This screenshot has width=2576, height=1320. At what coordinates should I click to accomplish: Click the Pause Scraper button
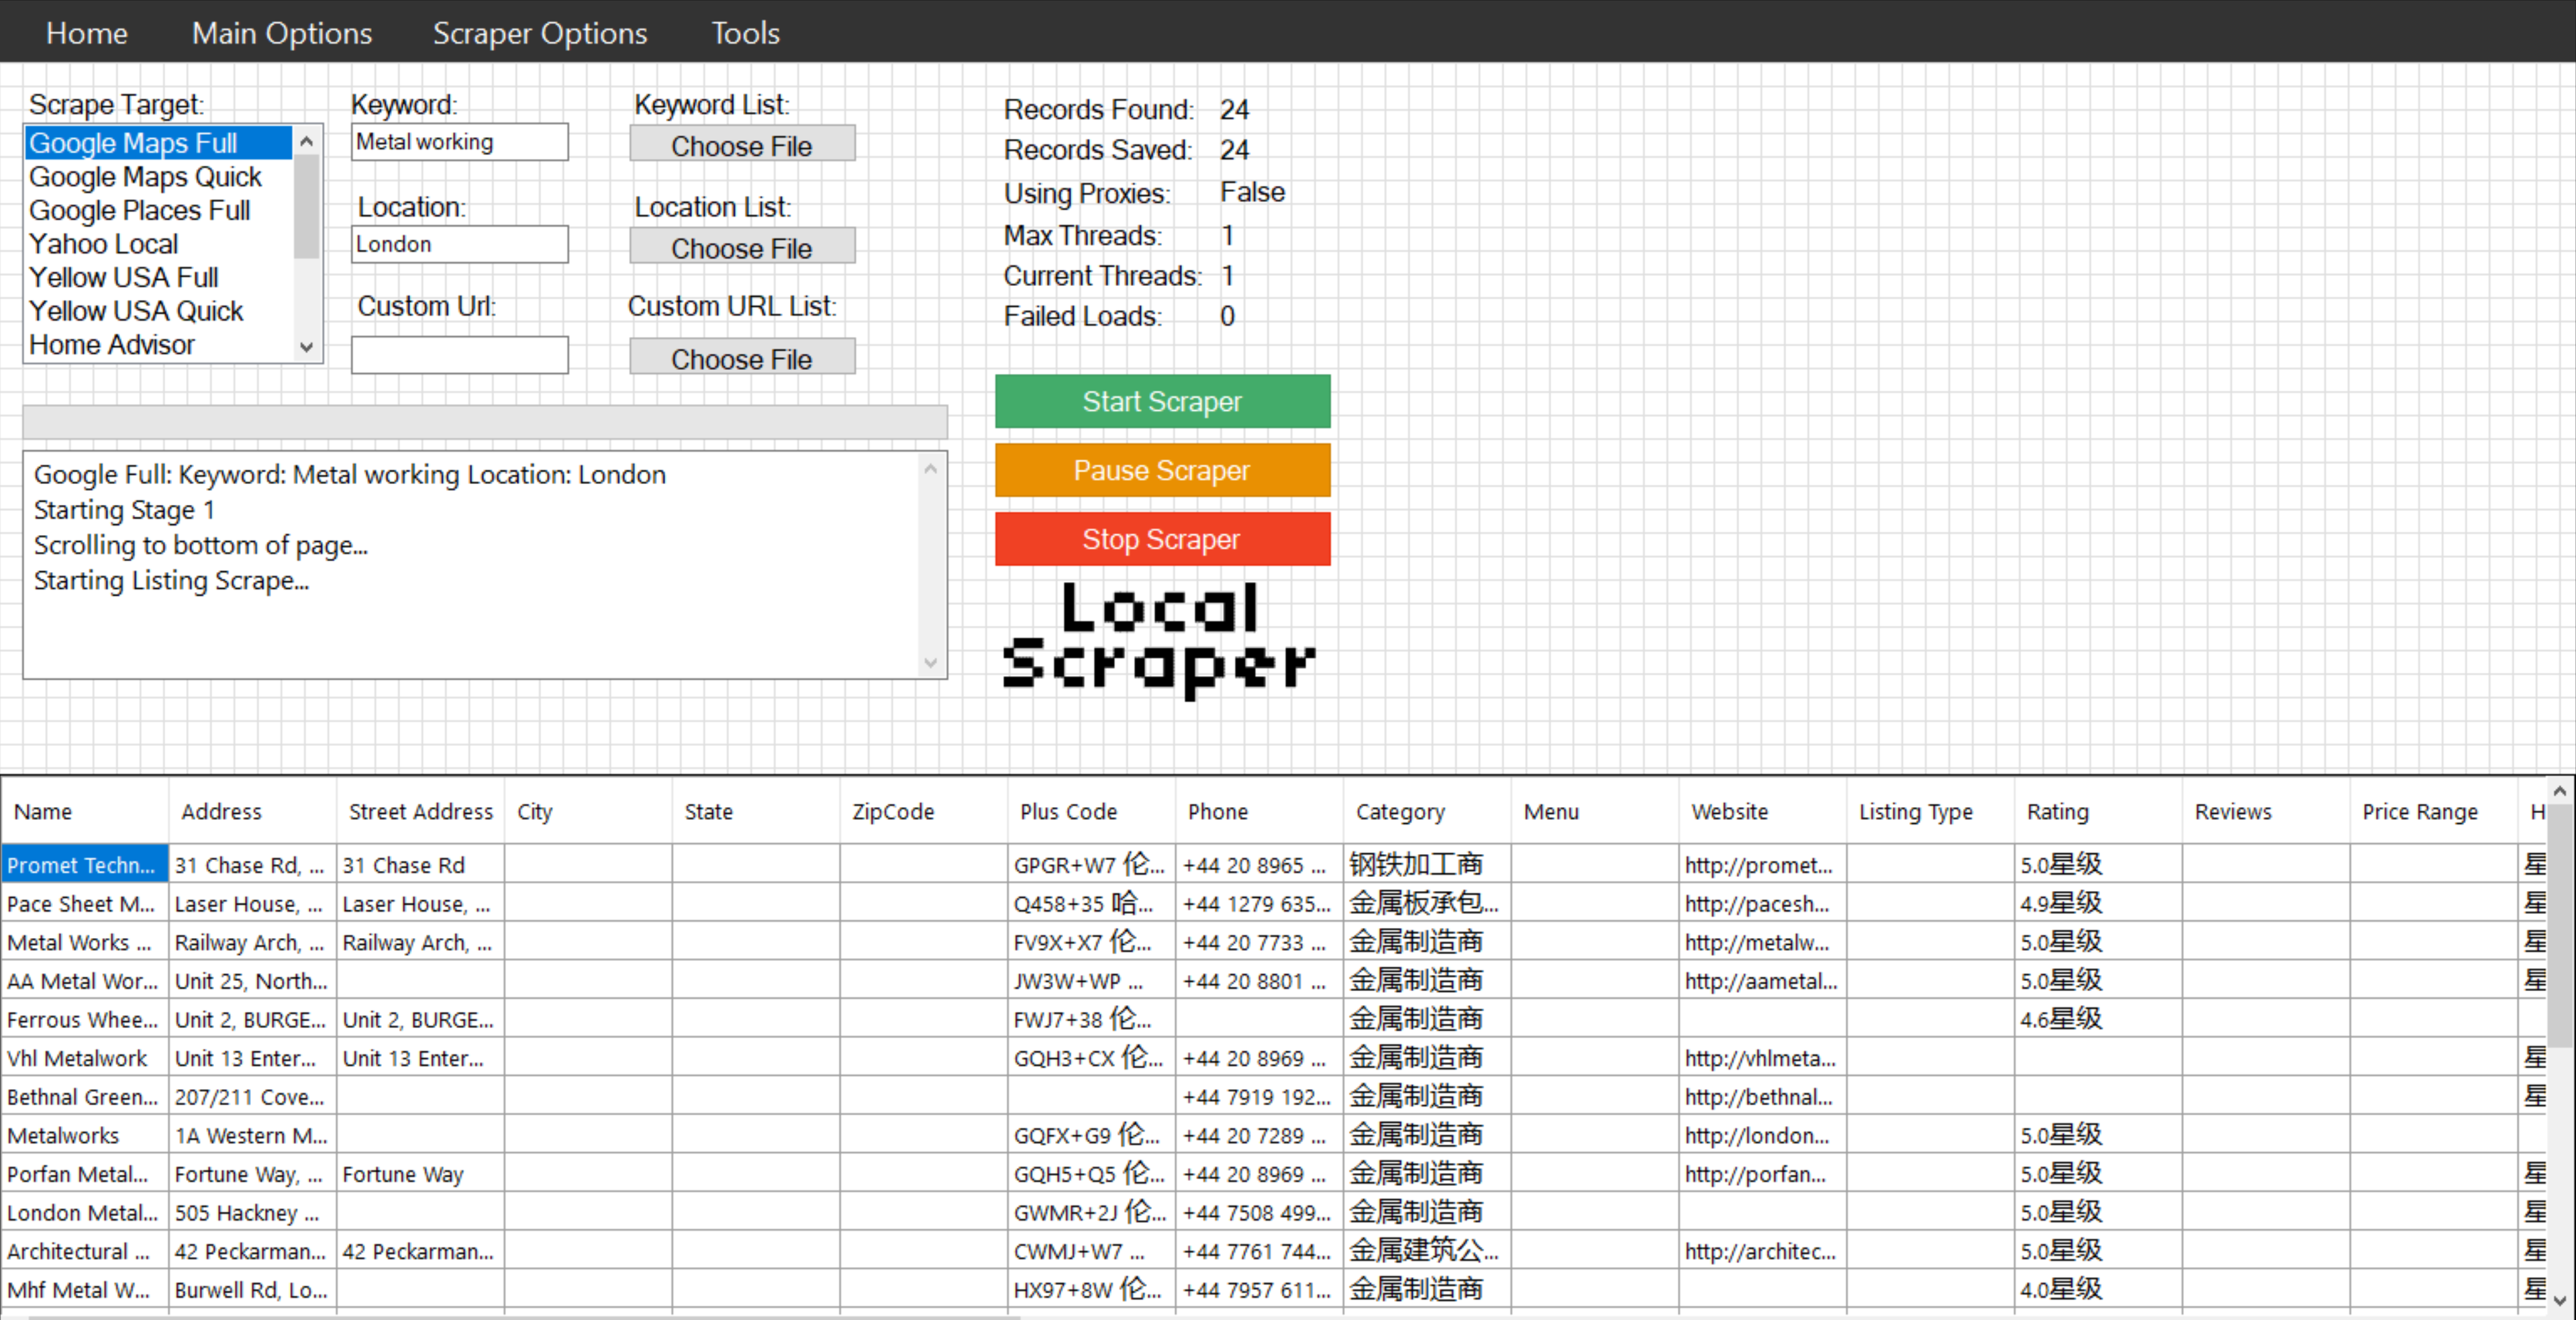[1162, 470]
